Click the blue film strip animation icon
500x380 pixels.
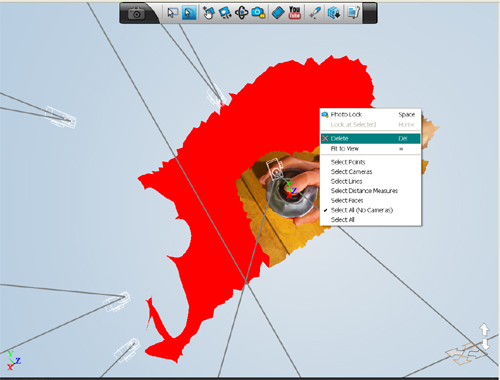coord(278,13)
